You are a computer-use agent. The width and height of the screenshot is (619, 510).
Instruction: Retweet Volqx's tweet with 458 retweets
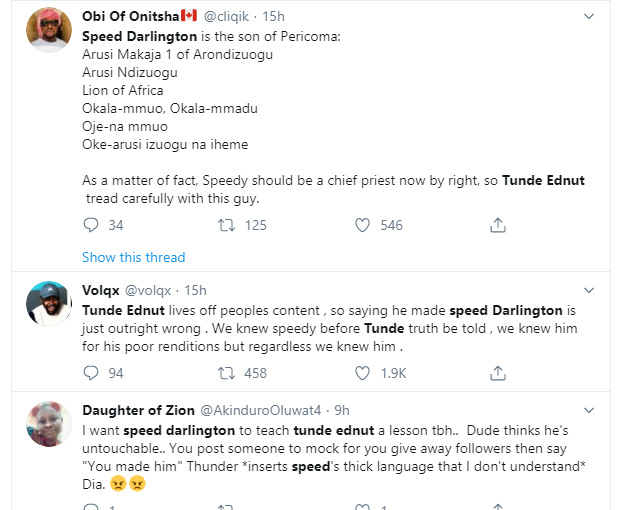[x=227, y=373]
